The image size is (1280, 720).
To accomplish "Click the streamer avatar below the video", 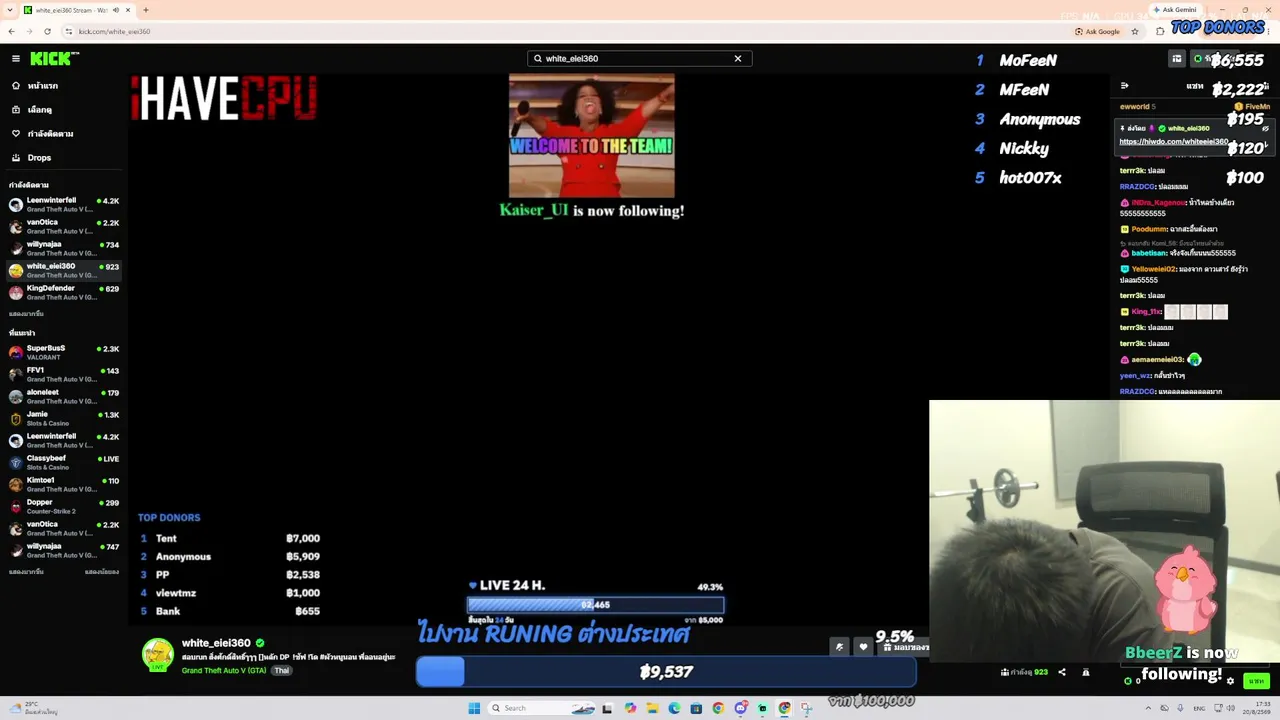I will 157,654.
